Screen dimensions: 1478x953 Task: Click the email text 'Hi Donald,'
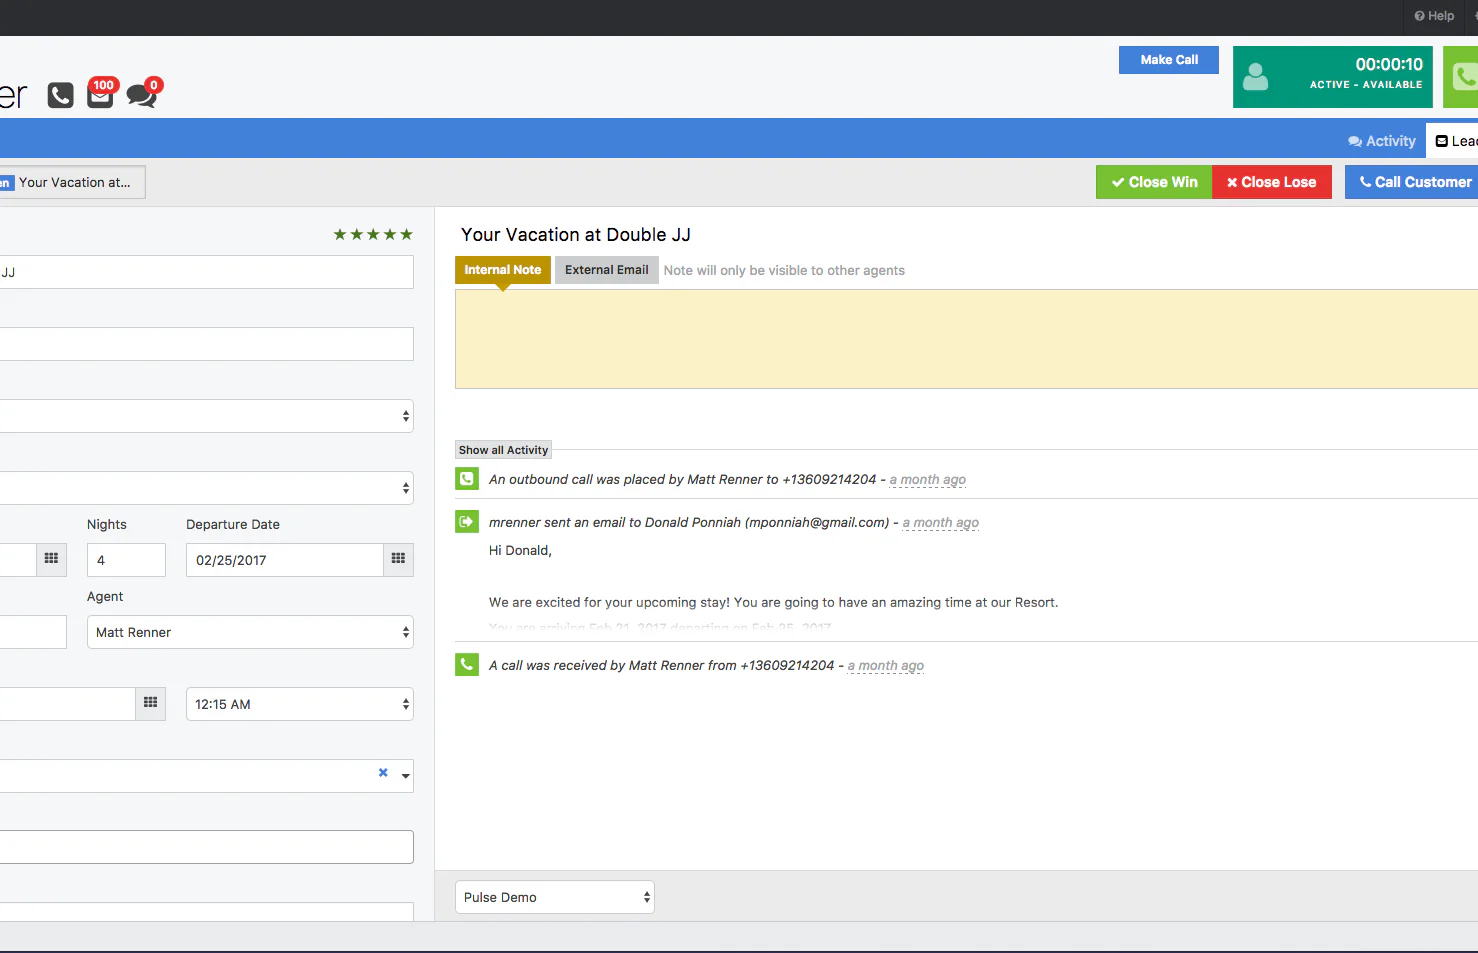pos(520,551)
